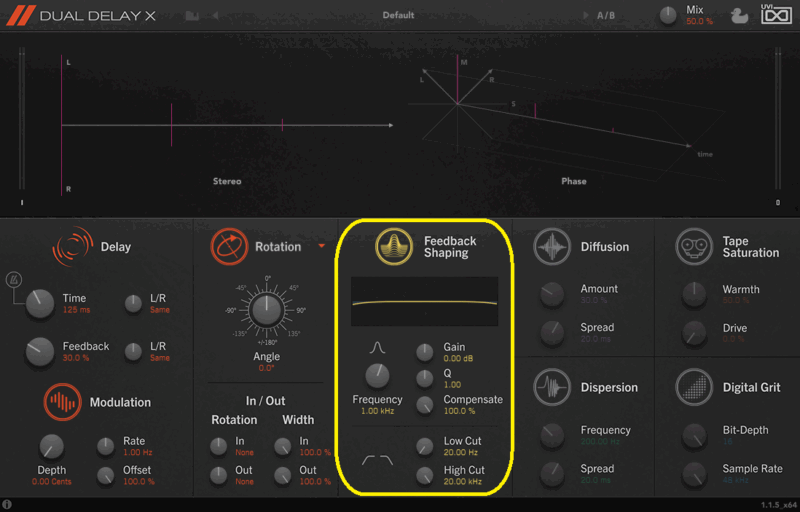The height and width of the screenshot is (512, 800).
Task: Open the info icon in status bar
Action: [x=7, y=504]
